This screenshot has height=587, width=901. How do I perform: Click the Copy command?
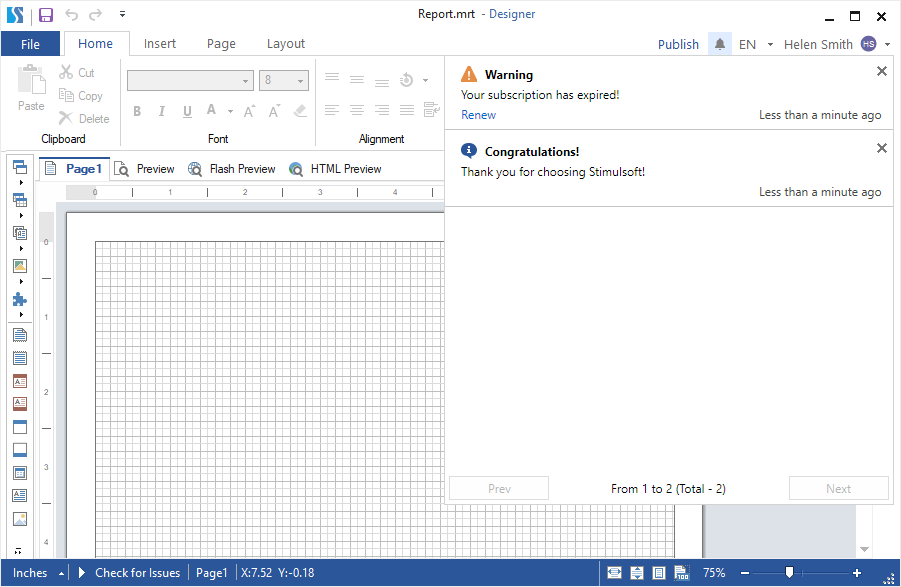81,95
